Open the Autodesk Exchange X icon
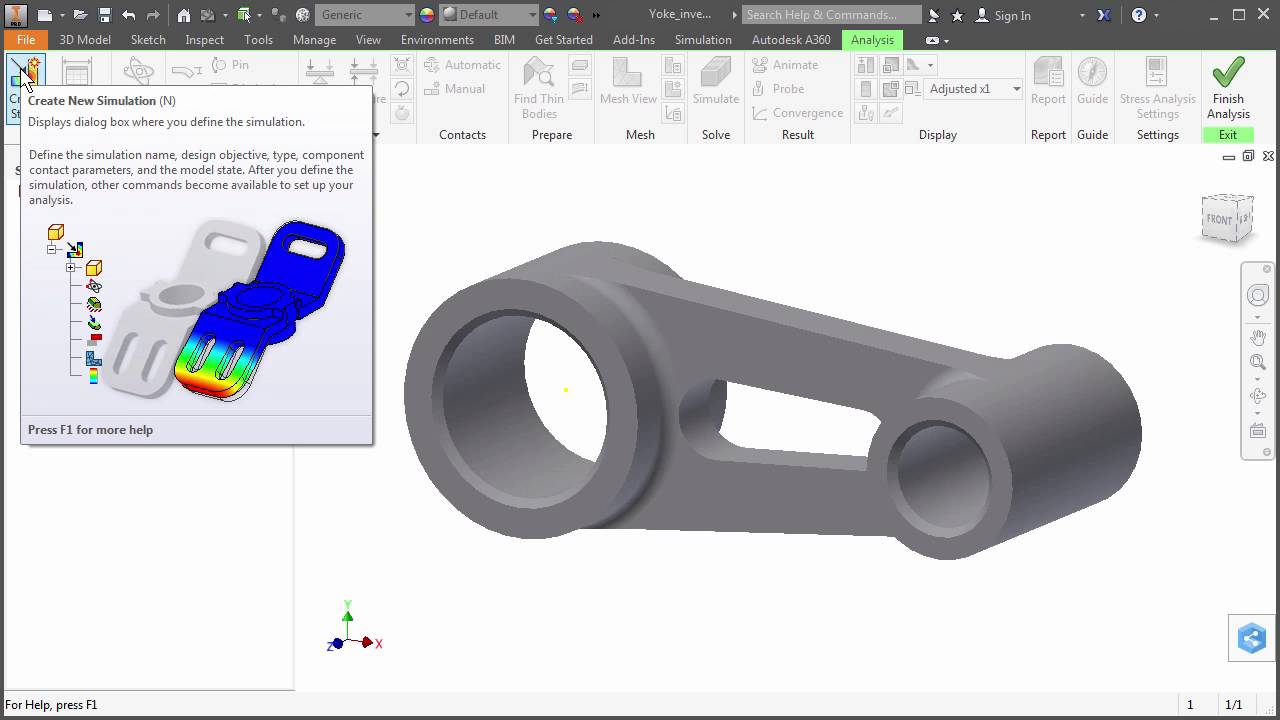 coord(1103,15)
